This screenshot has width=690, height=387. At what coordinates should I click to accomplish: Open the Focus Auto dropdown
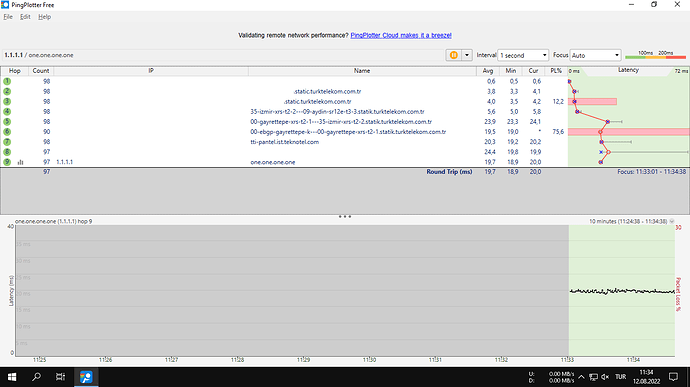(595, 55)
